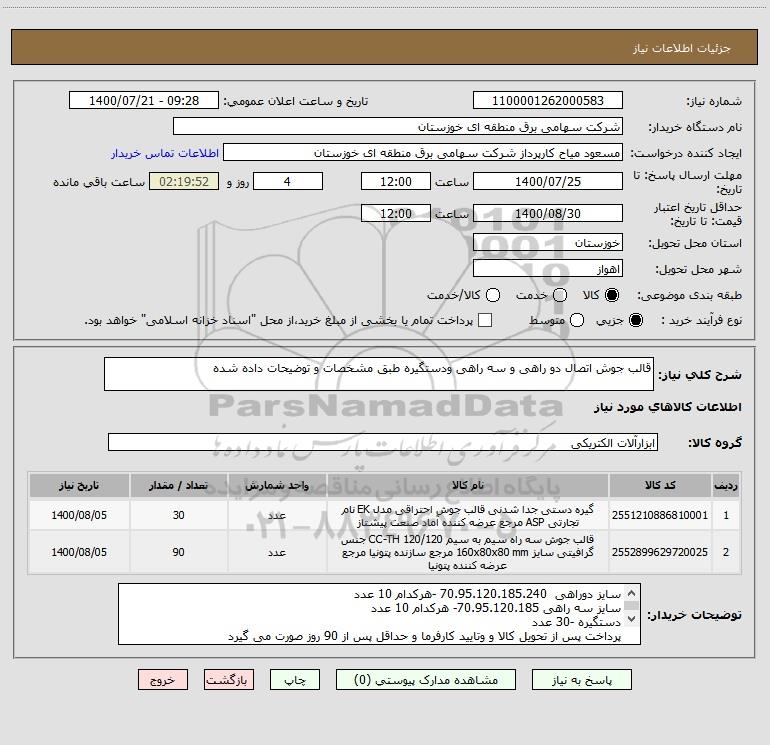Click the row 2 product name cell
The height and width of the screenshot is (745, 770).
click(x=468, y=552)
